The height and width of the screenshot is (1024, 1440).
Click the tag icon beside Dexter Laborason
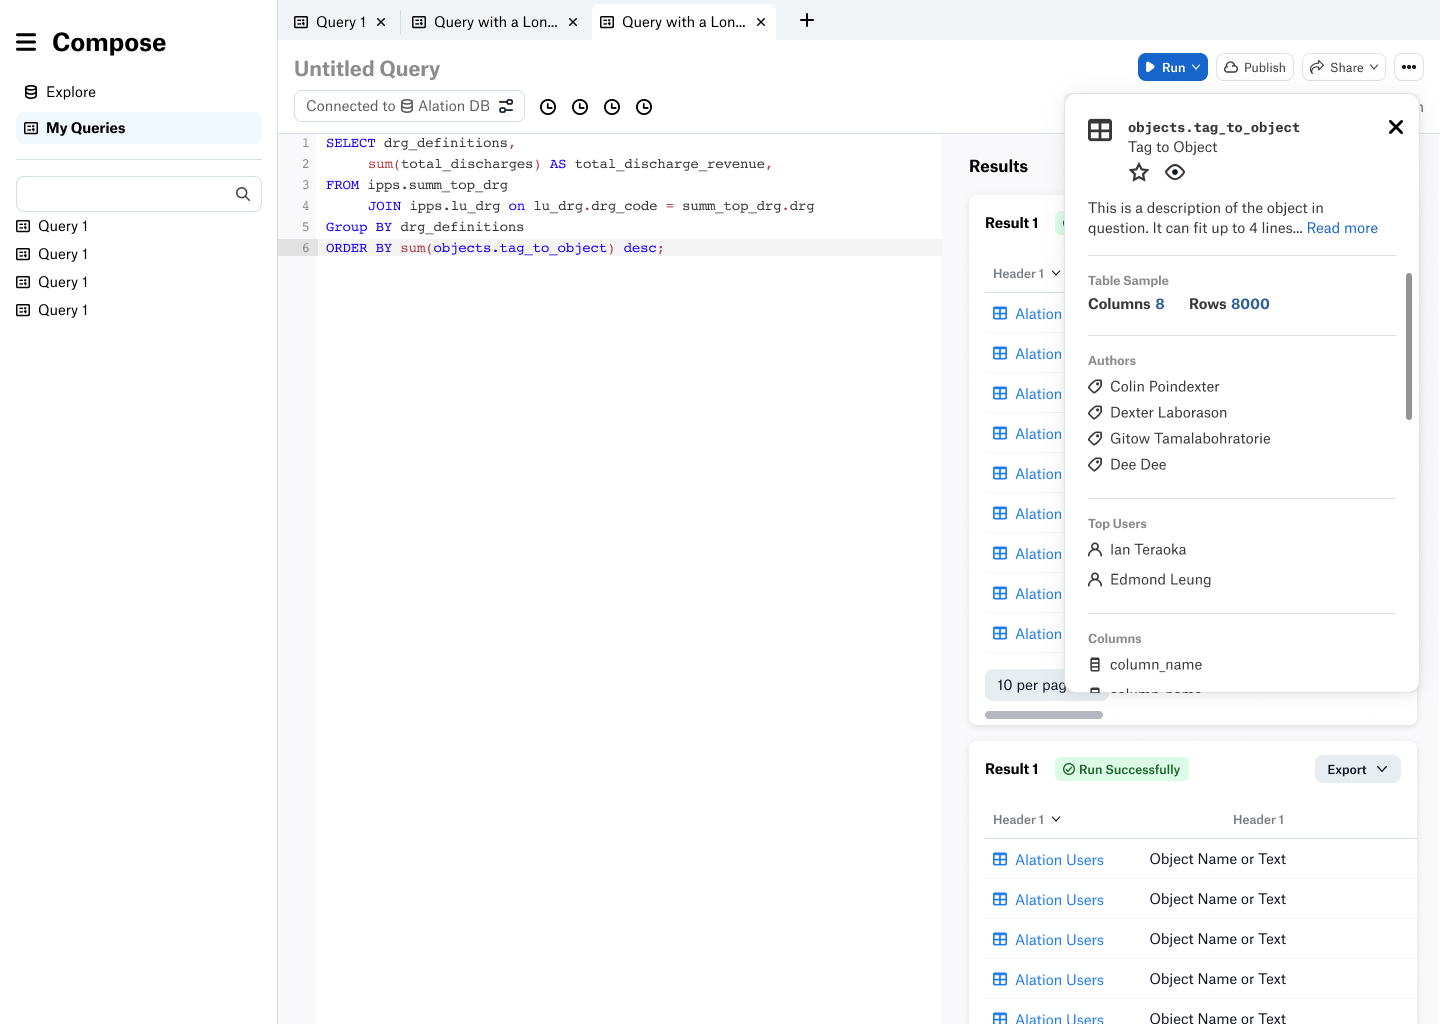pos(1095,412)
